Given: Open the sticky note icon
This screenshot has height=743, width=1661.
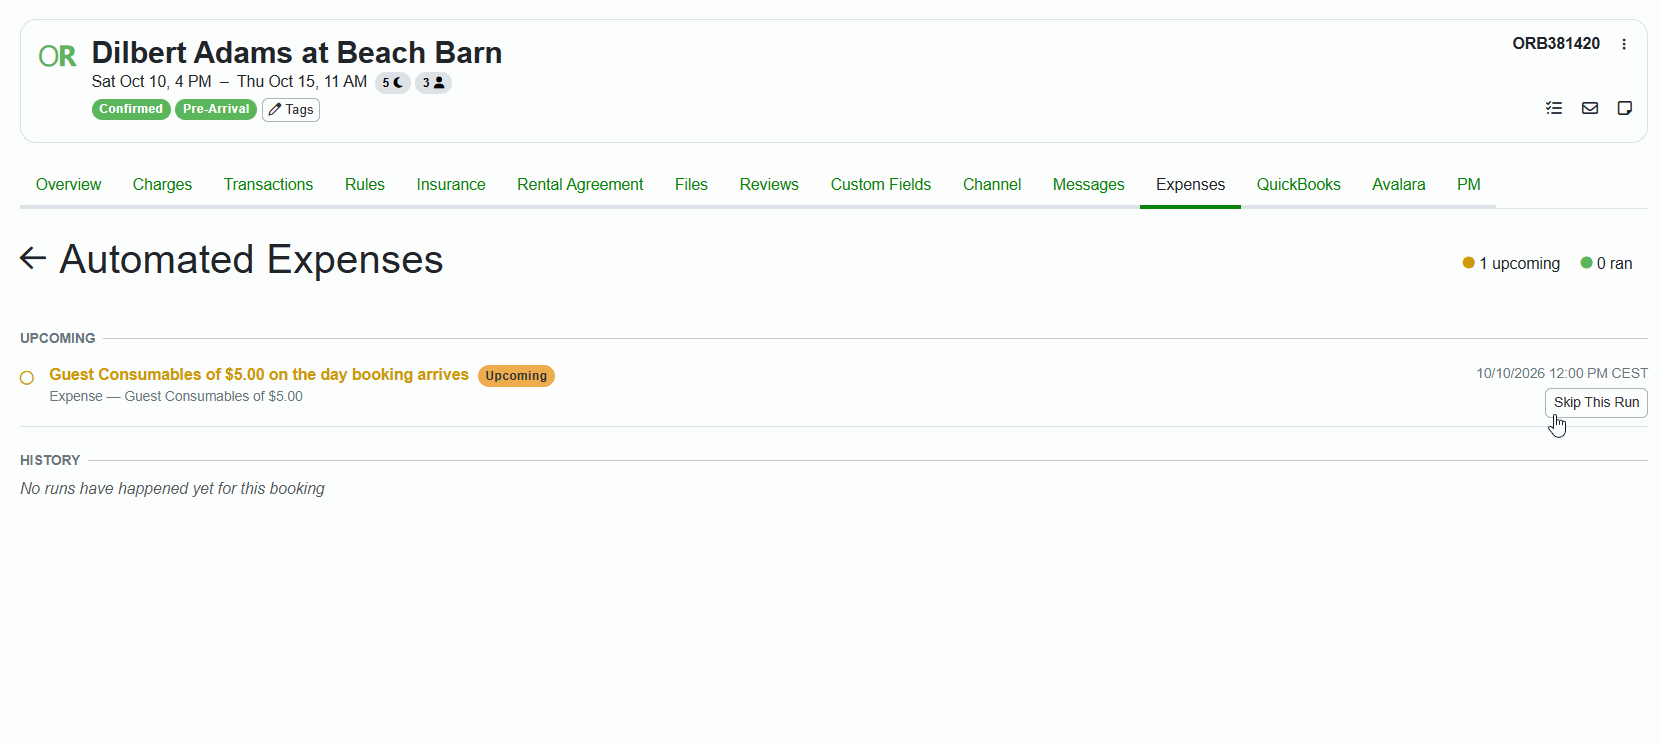Looking at the screenshot, I should [1625, 108].
